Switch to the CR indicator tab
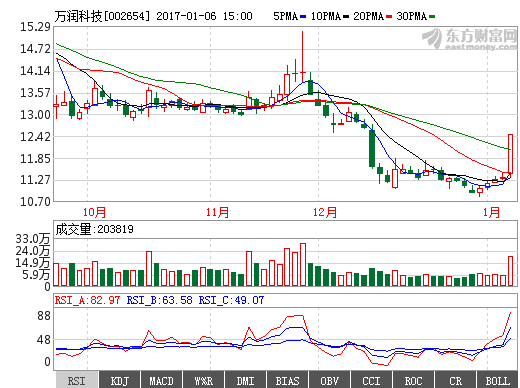This screenshot has width=520, height=388. click(455, 380)
